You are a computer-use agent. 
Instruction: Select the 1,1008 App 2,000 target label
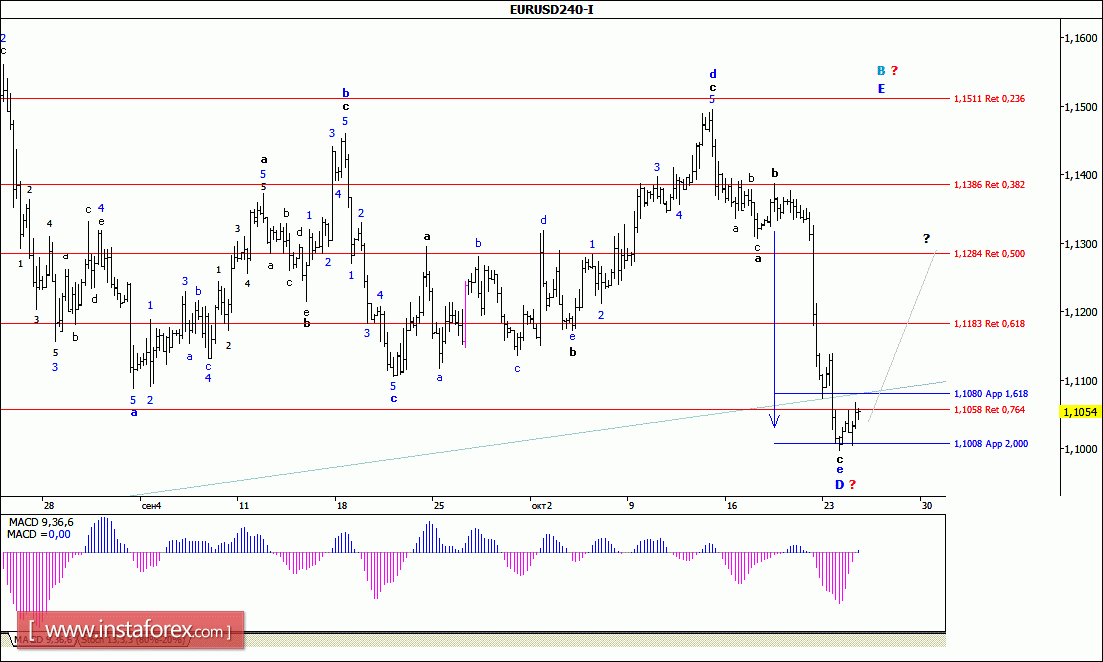click(991, 443)
